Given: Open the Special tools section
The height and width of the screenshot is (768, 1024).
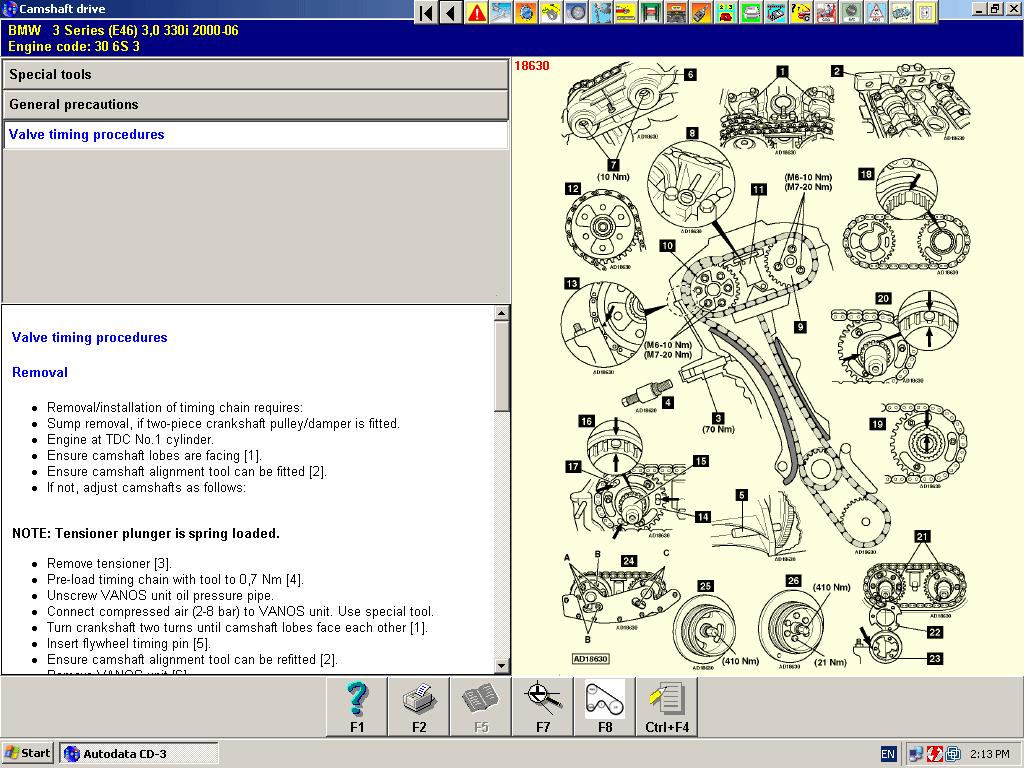Looking at the screenshot, I should tap(255, 74).
